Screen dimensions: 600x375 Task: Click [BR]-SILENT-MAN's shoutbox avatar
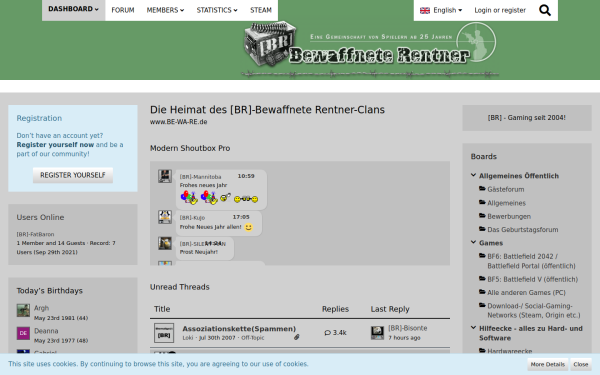(165, 243)
